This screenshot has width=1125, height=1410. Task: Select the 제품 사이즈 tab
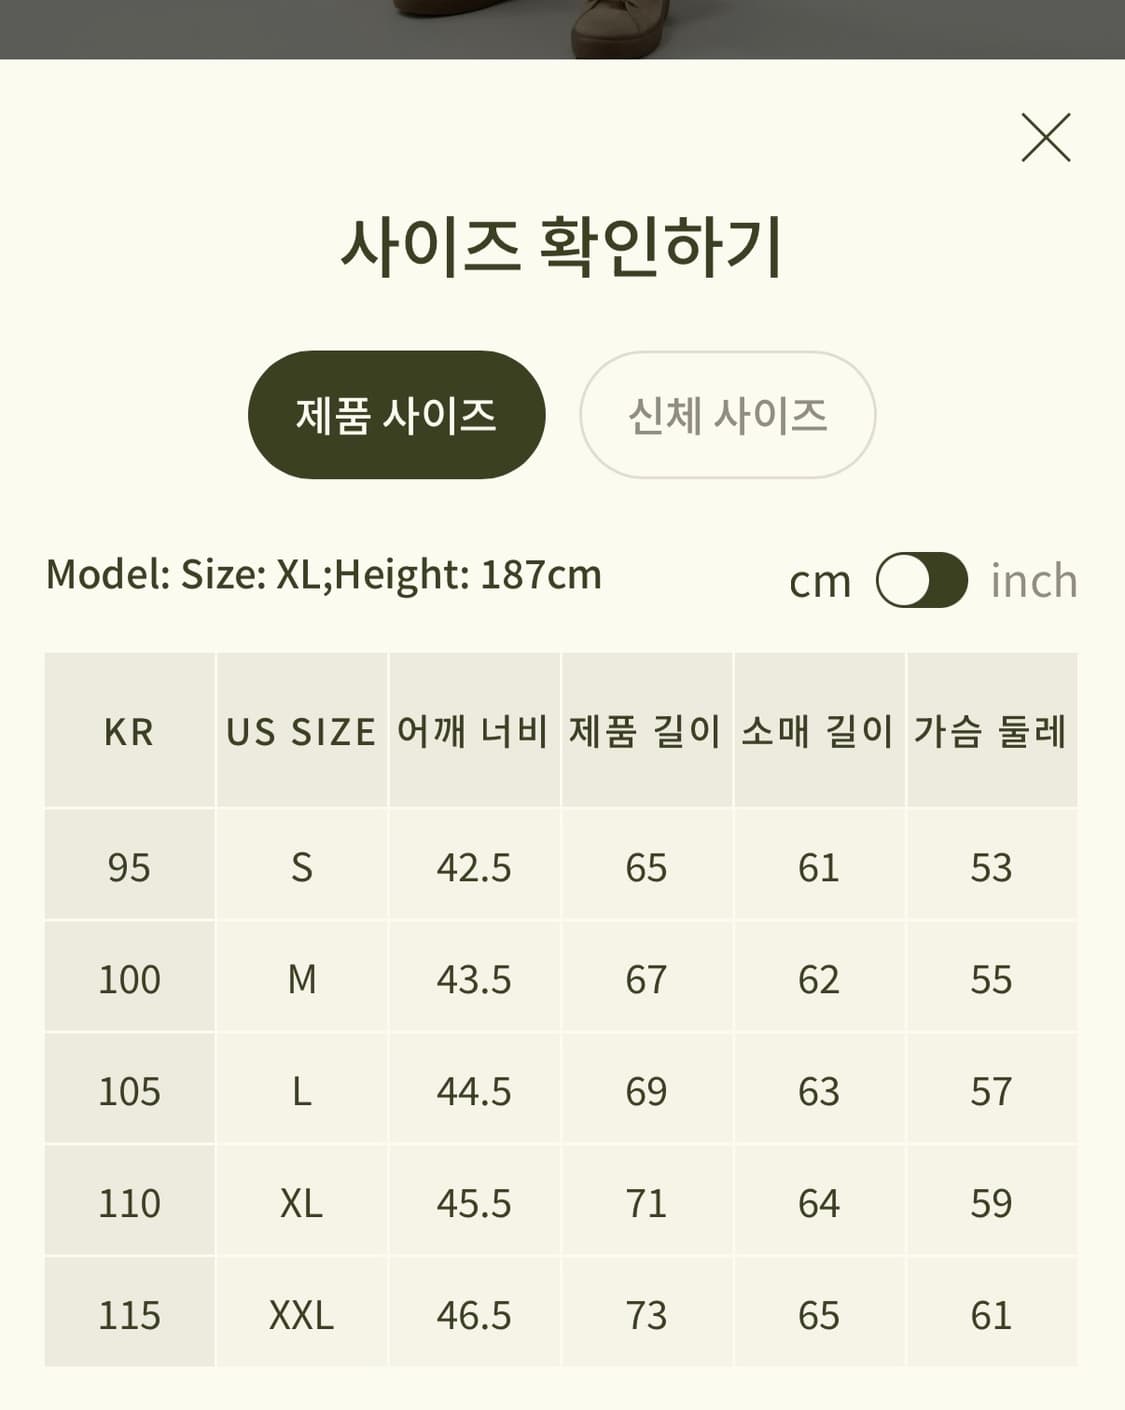(x=397, y=413)
